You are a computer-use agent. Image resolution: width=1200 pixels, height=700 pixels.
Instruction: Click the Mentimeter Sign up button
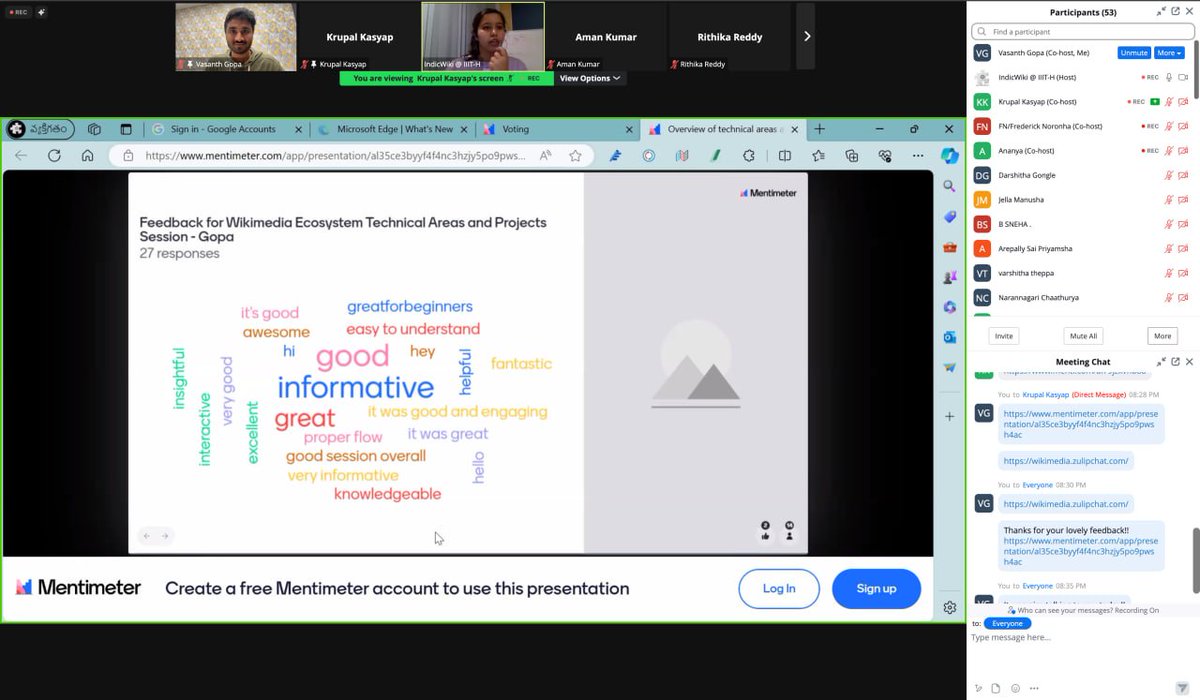click(x=876, y=589)
